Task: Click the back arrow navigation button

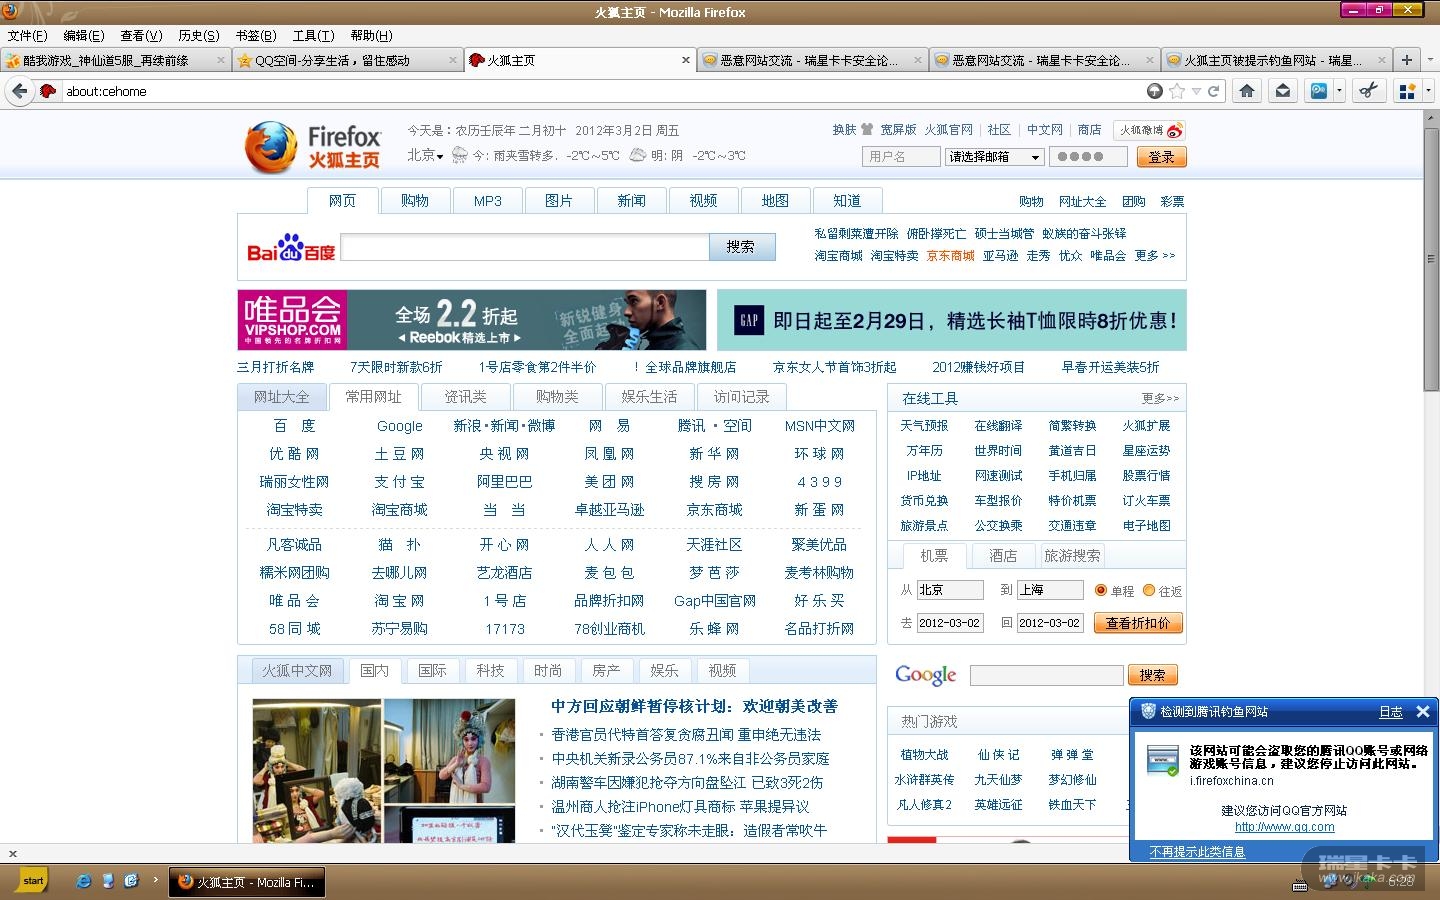Action: (x=19, y=91)
